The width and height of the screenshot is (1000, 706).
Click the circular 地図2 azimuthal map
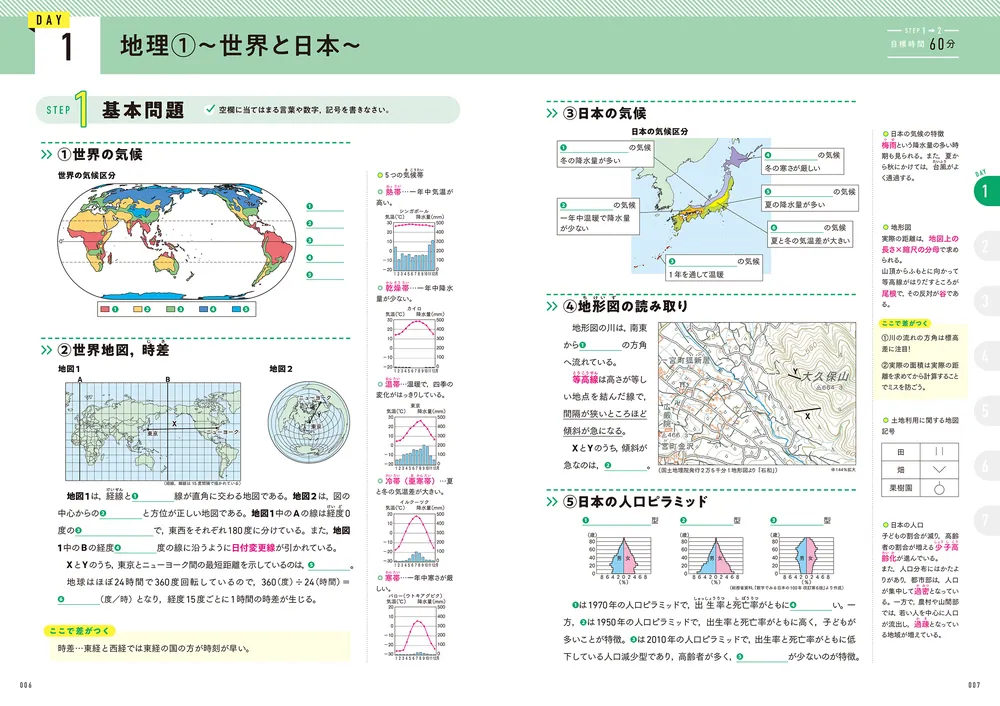(x=309, y=422)
